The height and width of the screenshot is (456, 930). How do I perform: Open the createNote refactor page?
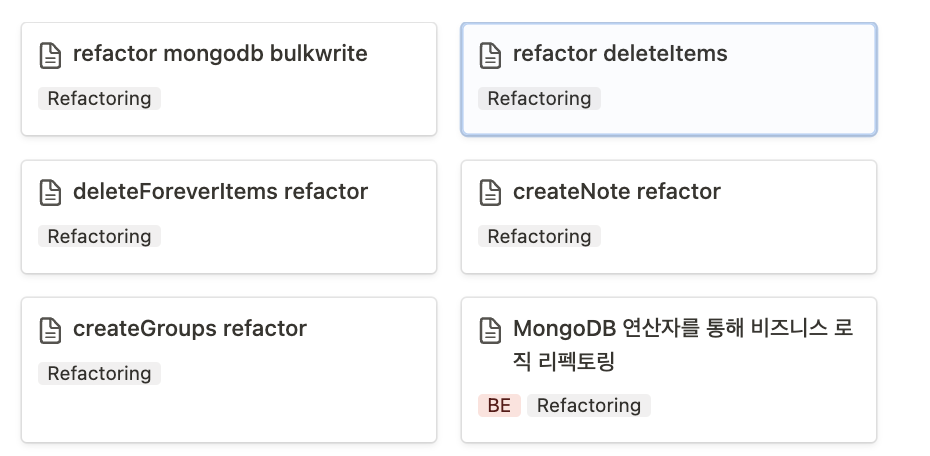(x=616, y=191)
